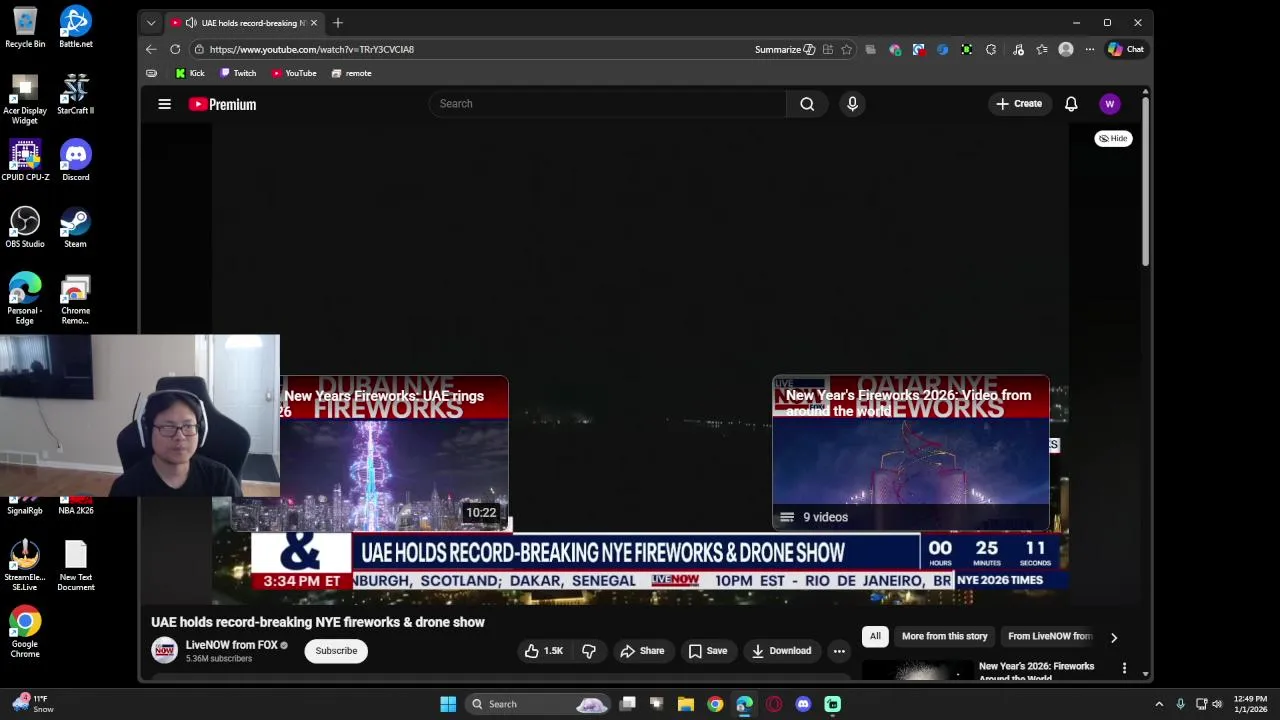Screen dimensions: 1280x720
Task: Open Steam desktop shortcut
Action: click(x=76, y=228)
